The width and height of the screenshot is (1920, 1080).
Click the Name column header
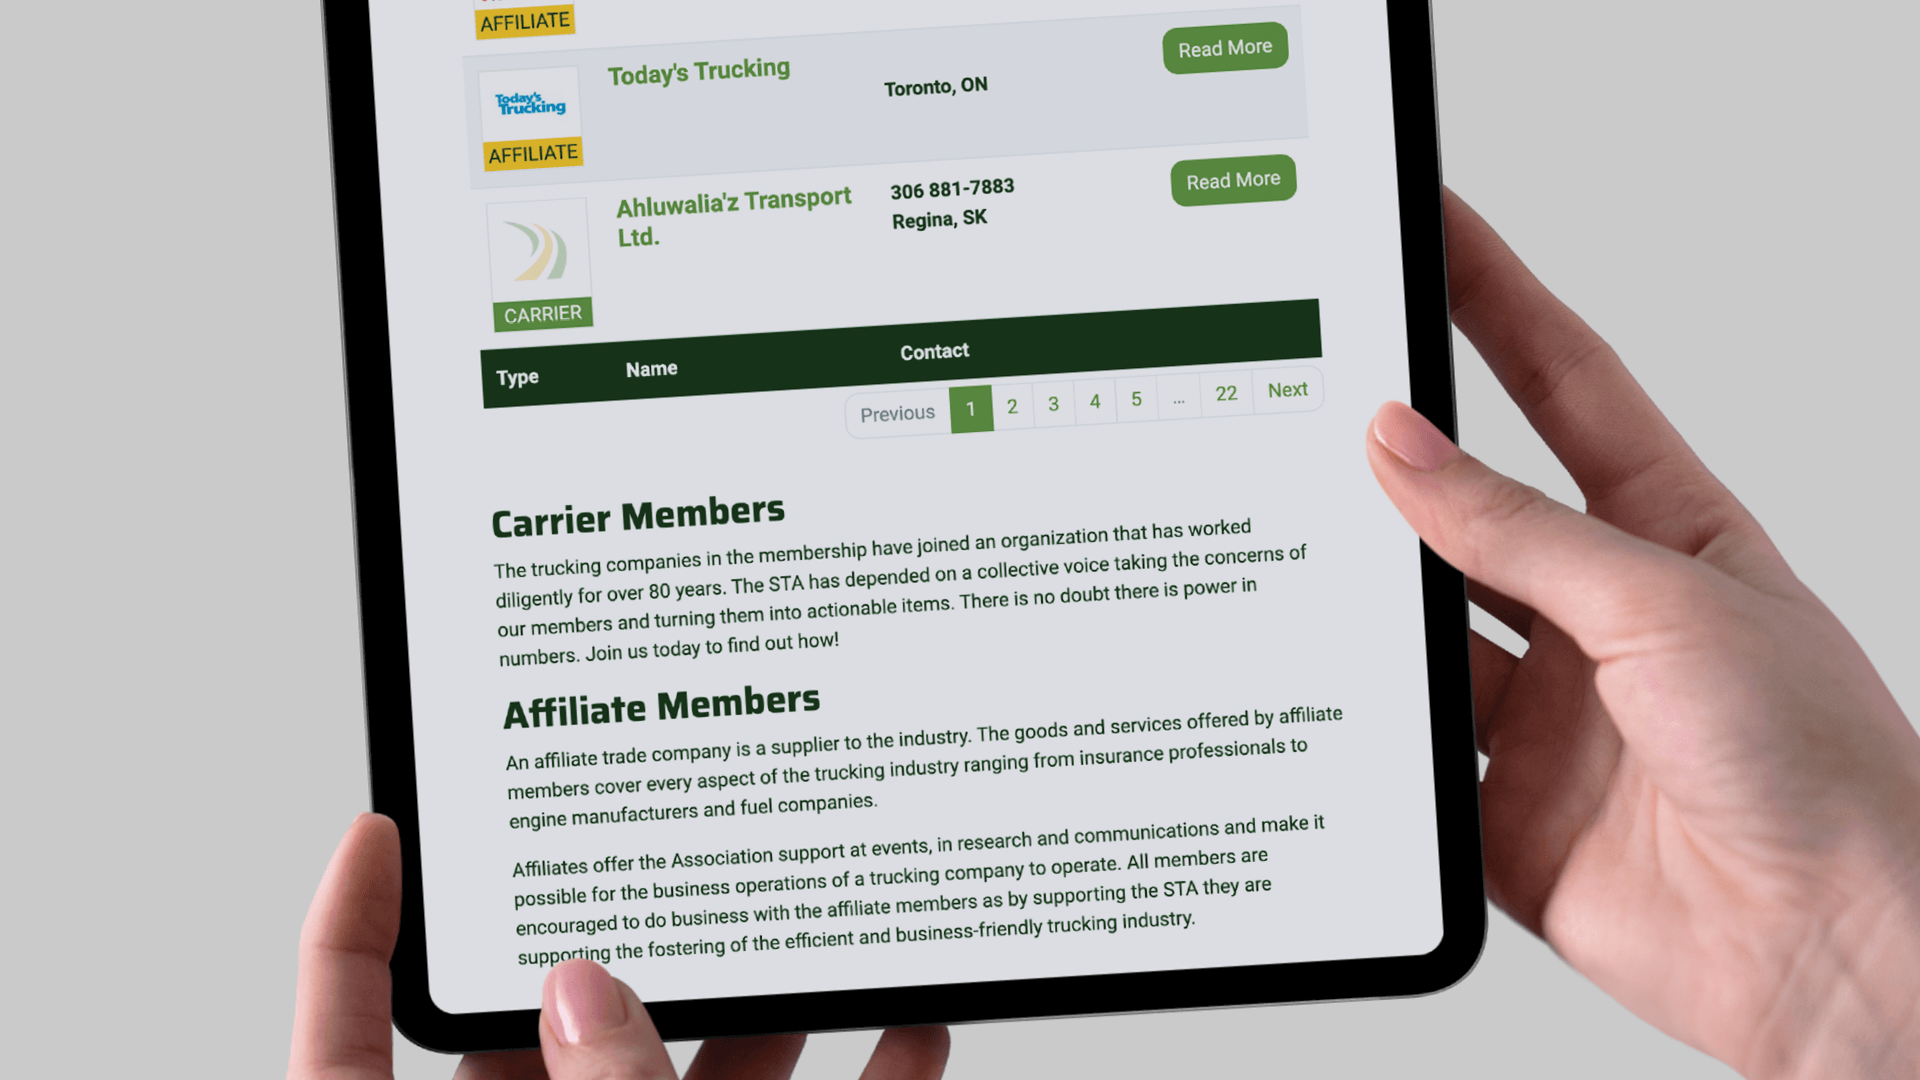(651, 368)
